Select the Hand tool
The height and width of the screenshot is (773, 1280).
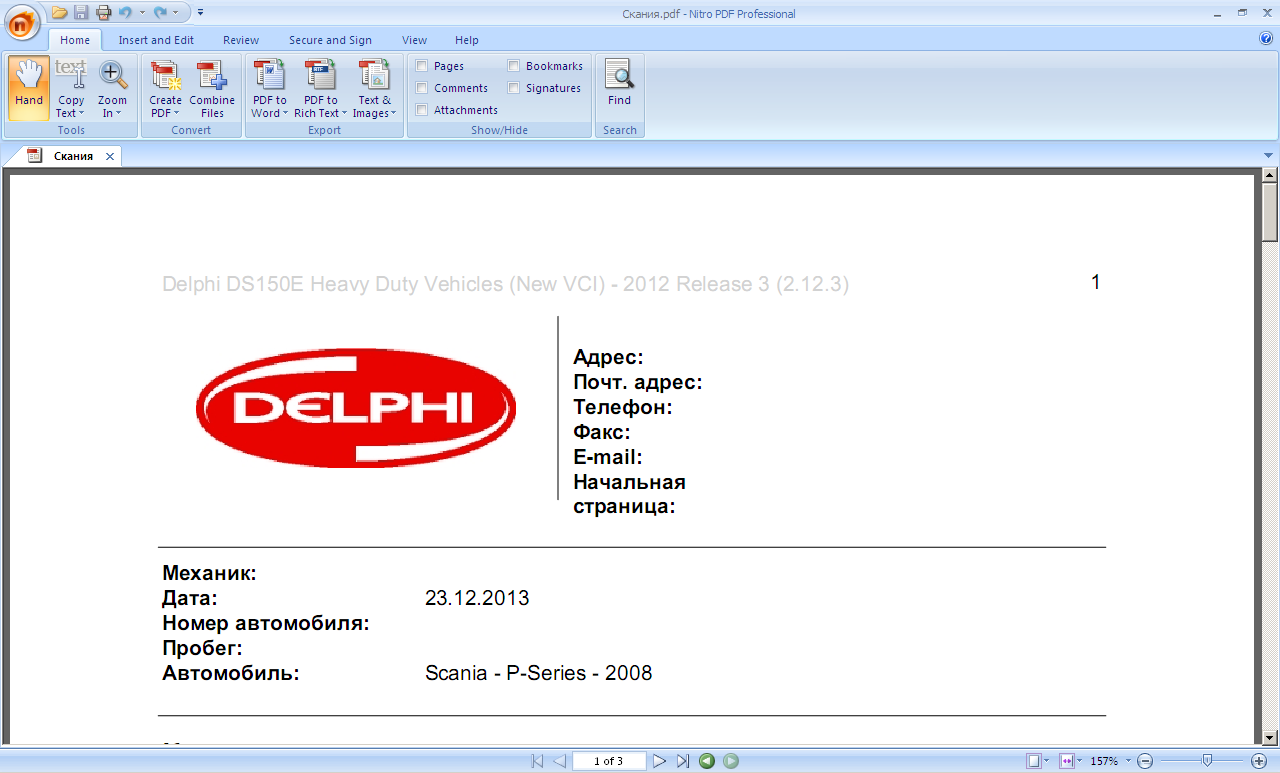click(29, 88)
